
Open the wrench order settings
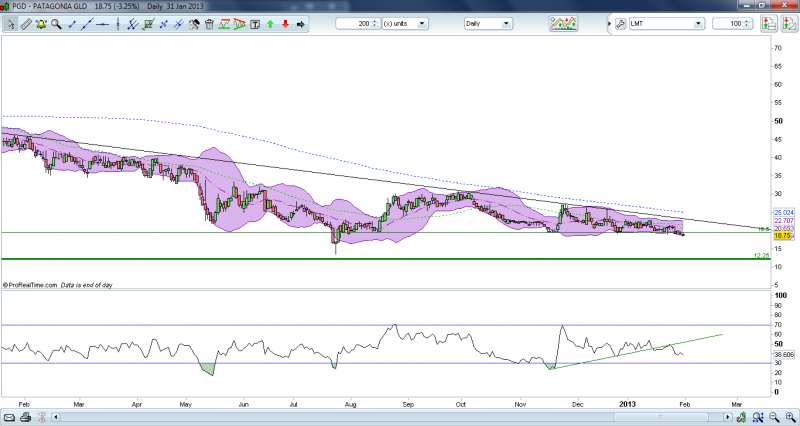click(620, 23)
